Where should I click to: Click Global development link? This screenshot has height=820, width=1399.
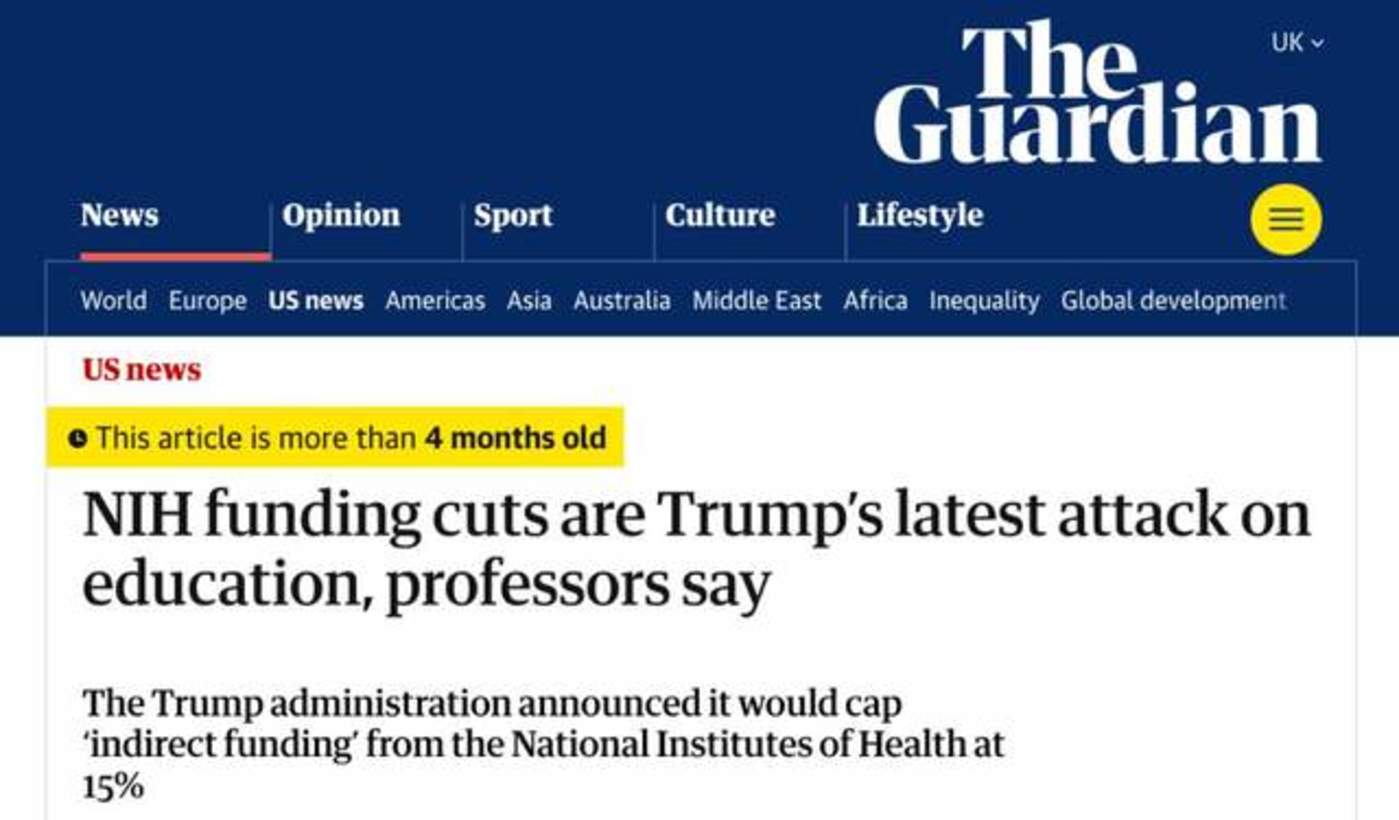pos(1173,300)
